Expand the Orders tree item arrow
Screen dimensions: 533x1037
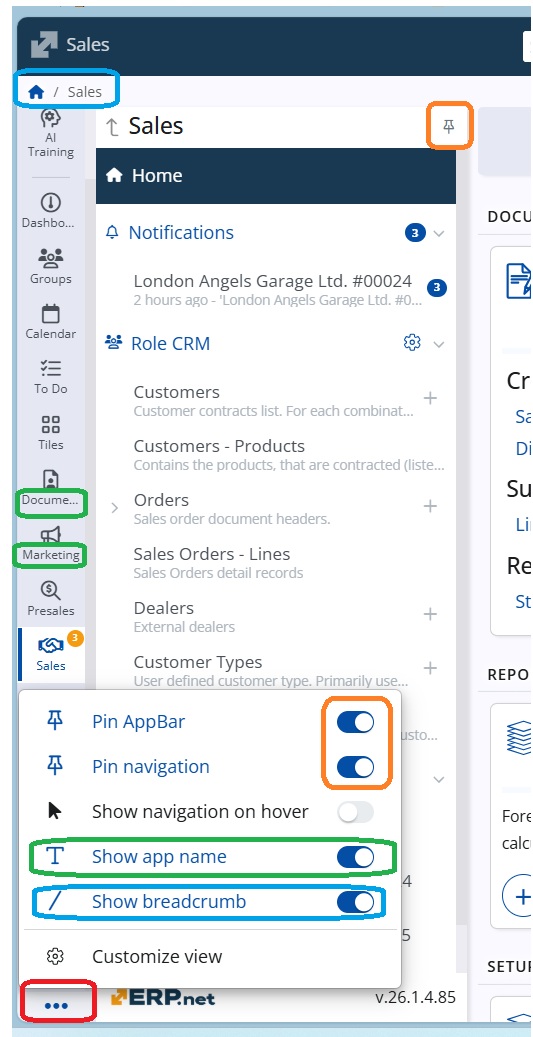coord(114,508)
